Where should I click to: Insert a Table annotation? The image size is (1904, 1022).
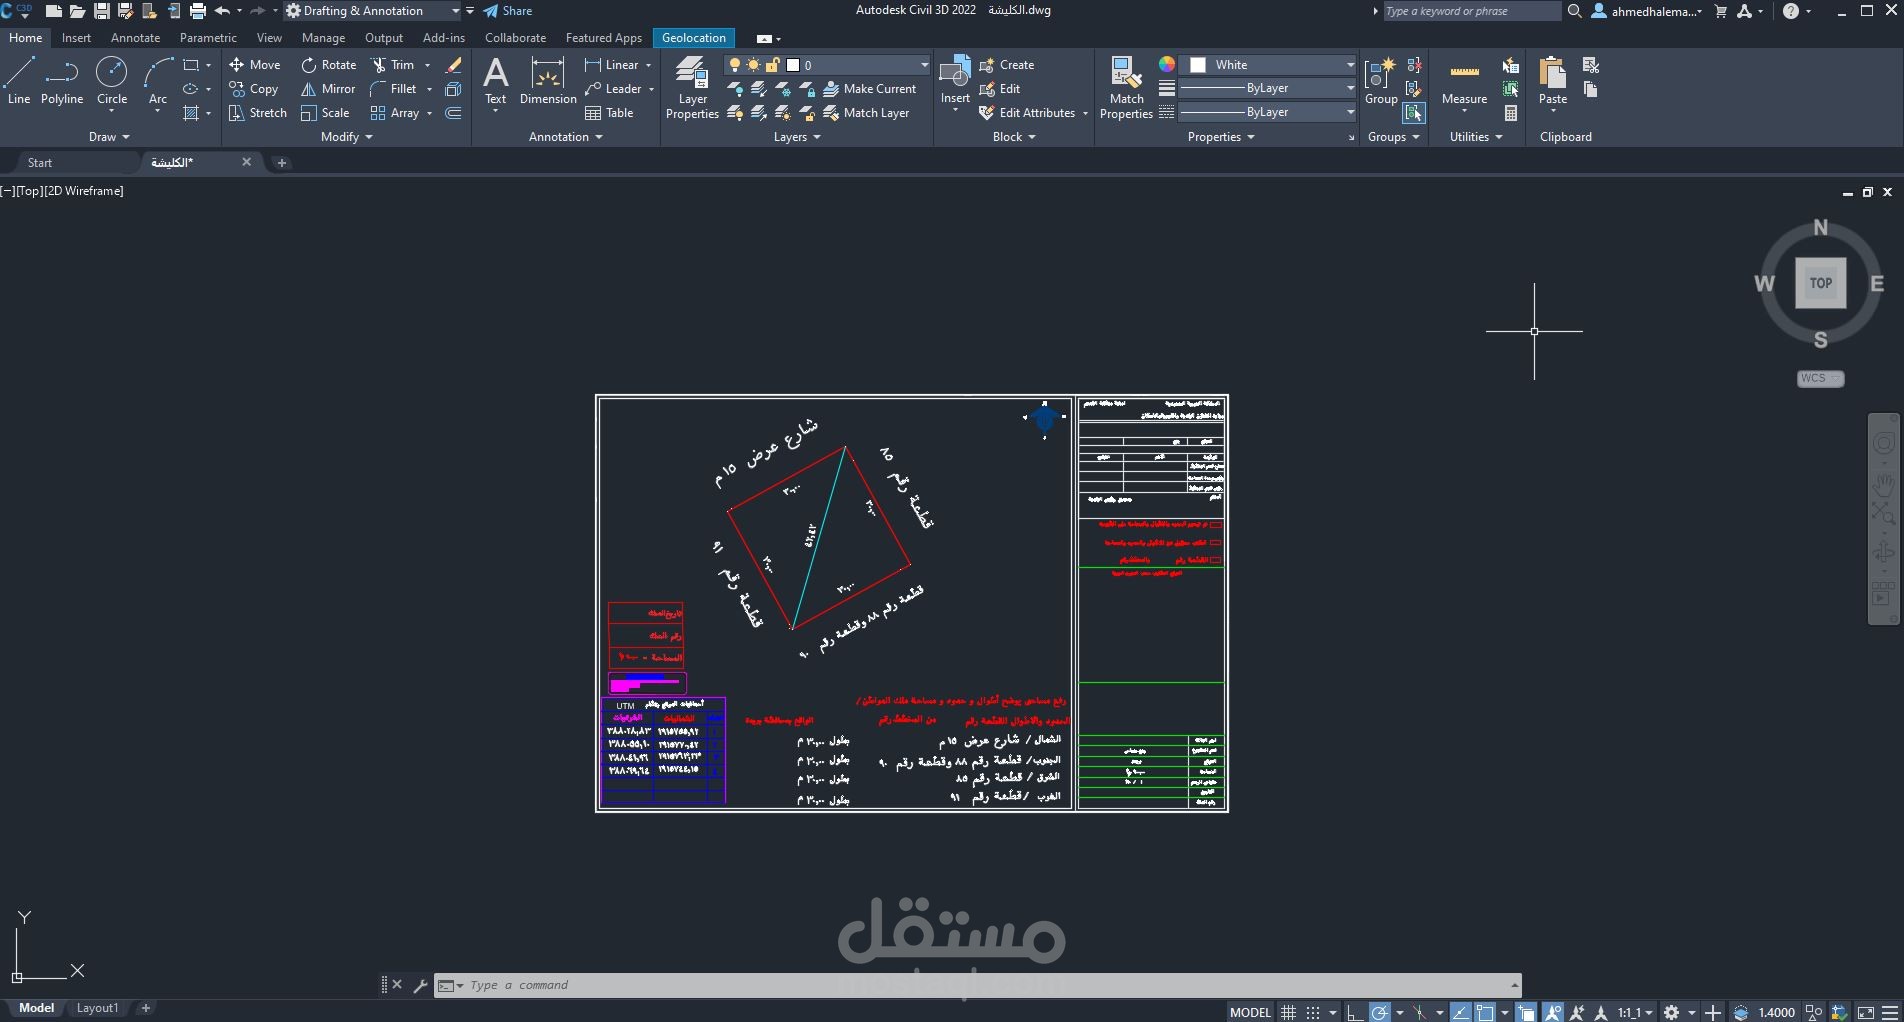point(610,112)
